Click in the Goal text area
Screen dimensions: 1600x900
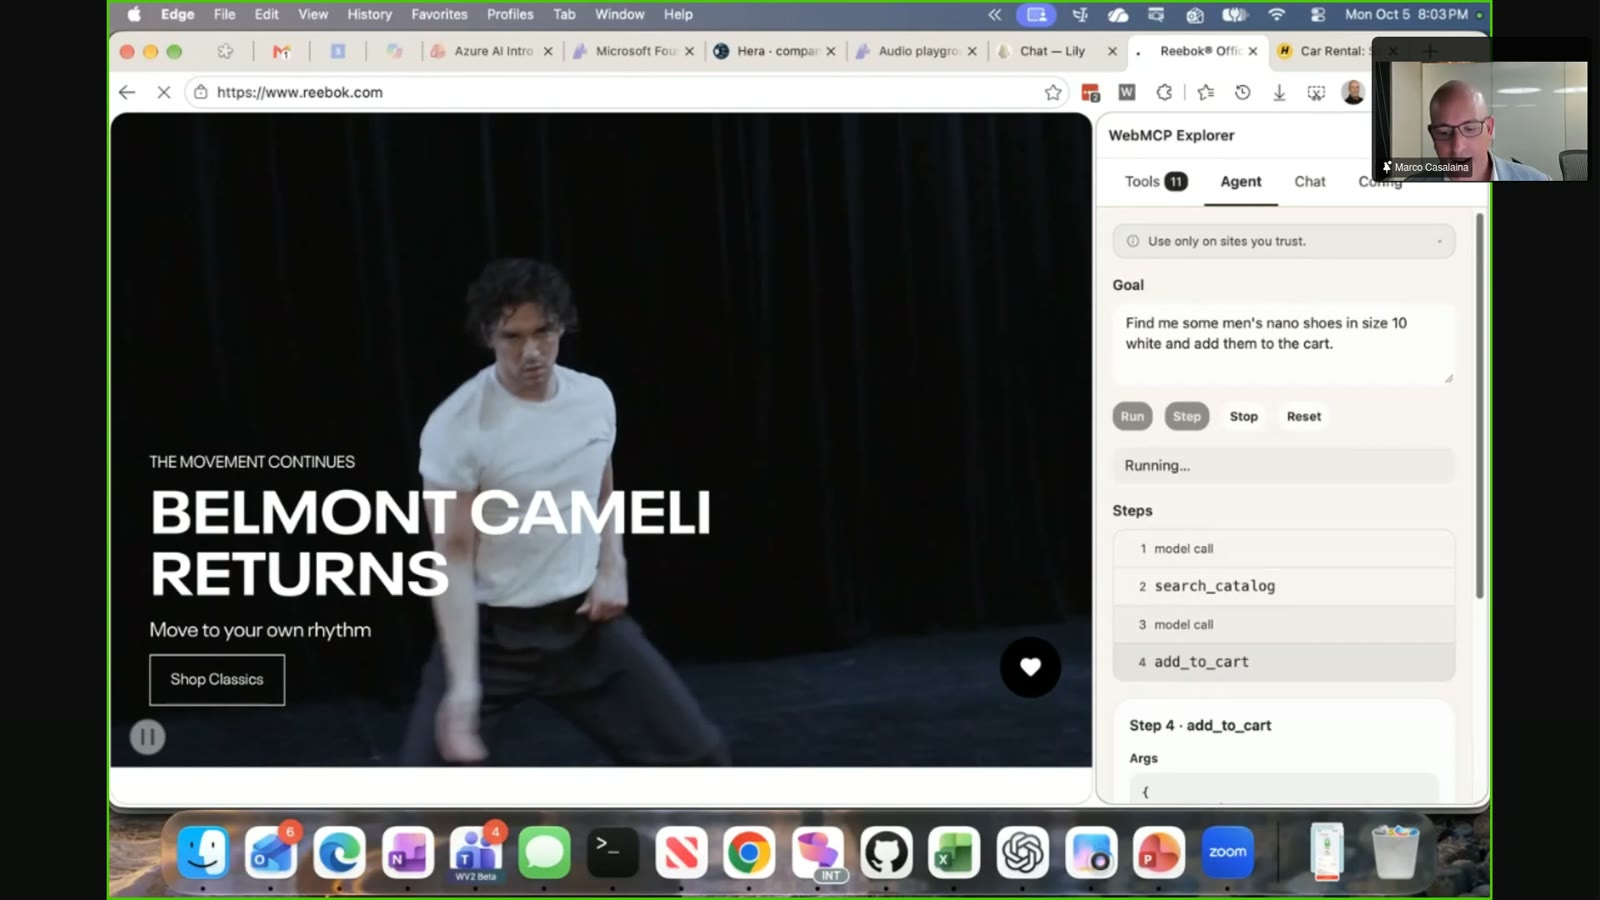[1283, 344]
